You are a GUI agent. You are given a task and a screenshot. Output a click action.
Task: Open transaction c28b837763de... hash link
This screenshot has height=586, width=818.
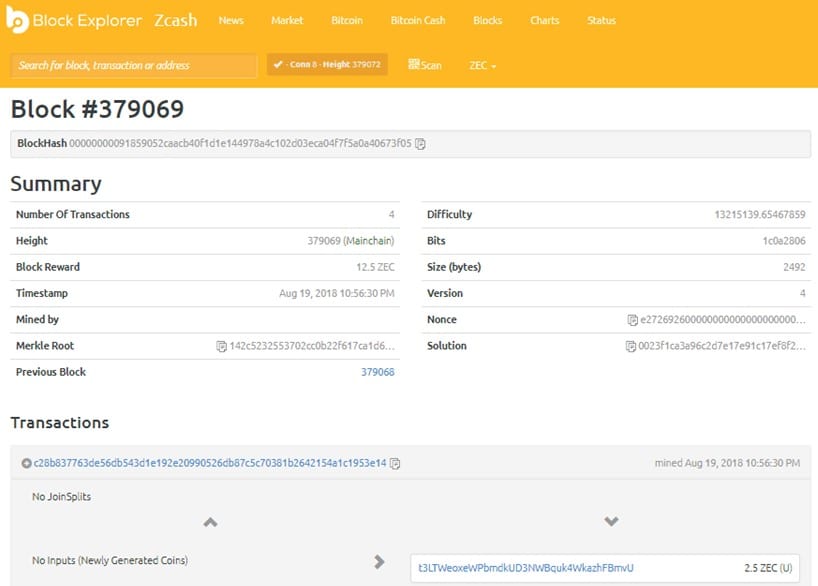click(210, 463)
